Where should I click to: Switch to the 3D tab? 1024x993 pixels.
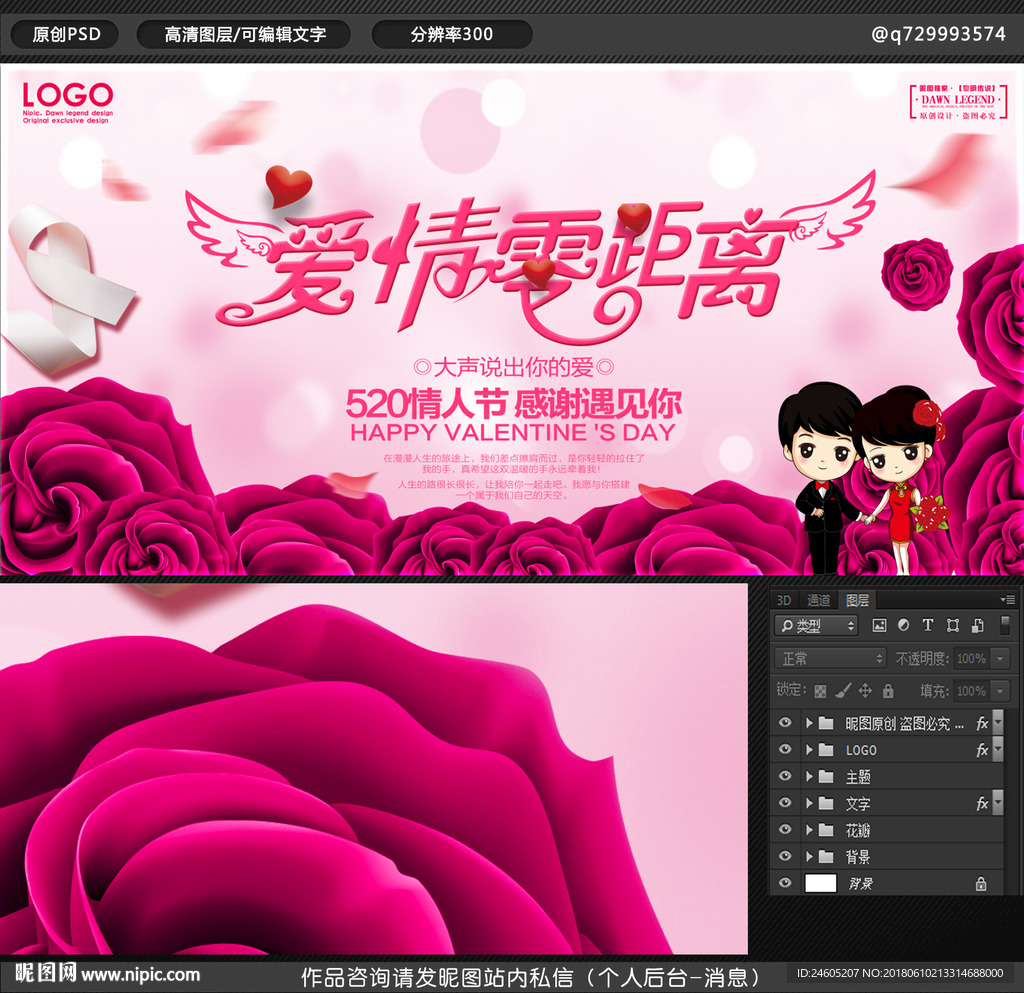[784, 600]
